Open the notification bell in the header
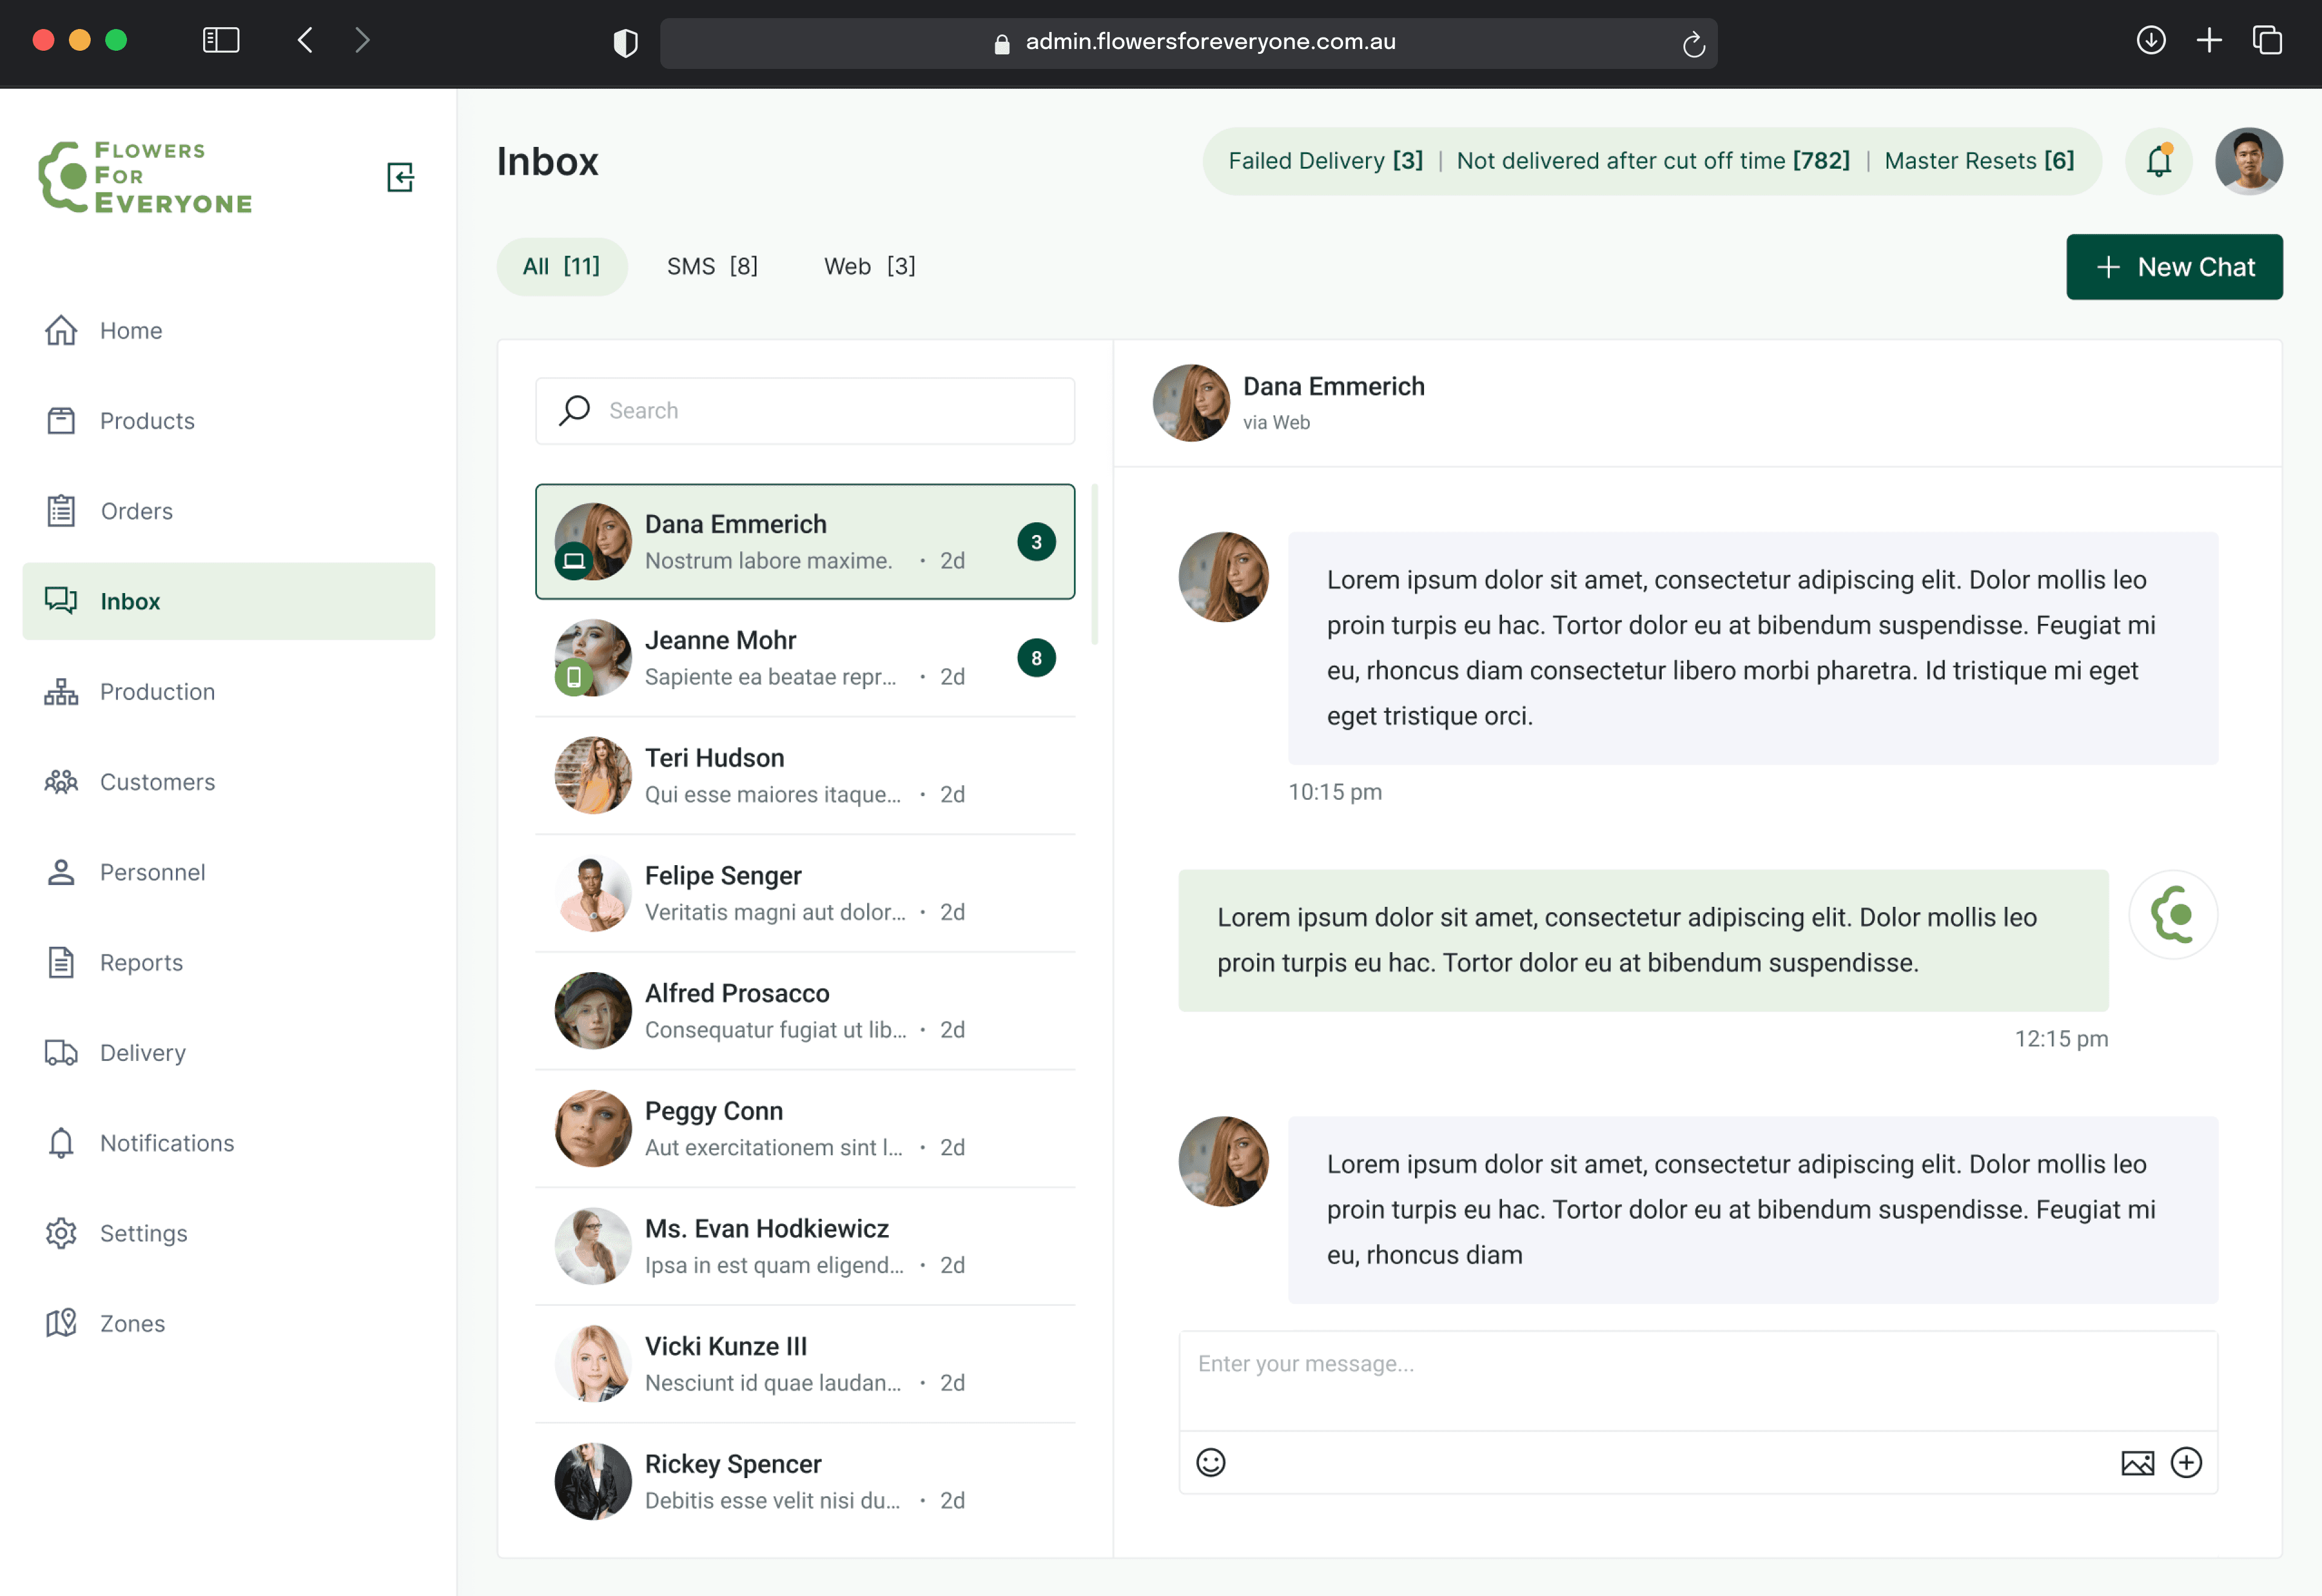This screenshot has height=1596, width=2322. (x=2158, y=161)
